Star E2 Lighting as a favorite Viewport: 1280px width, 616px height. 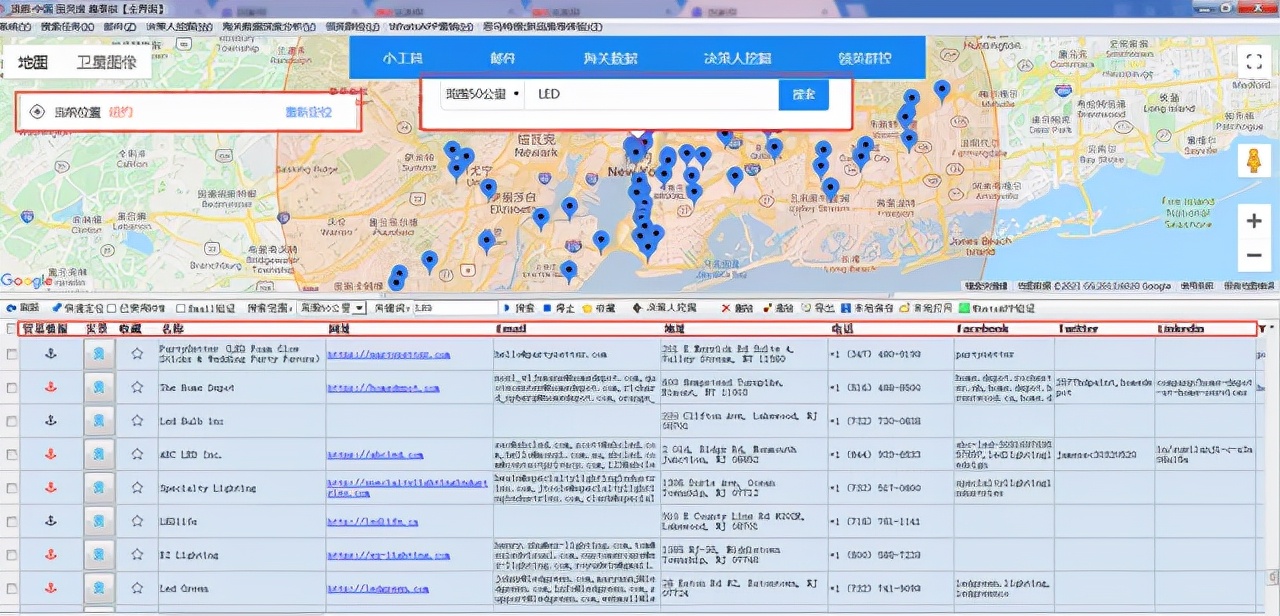tap(137, 554)
